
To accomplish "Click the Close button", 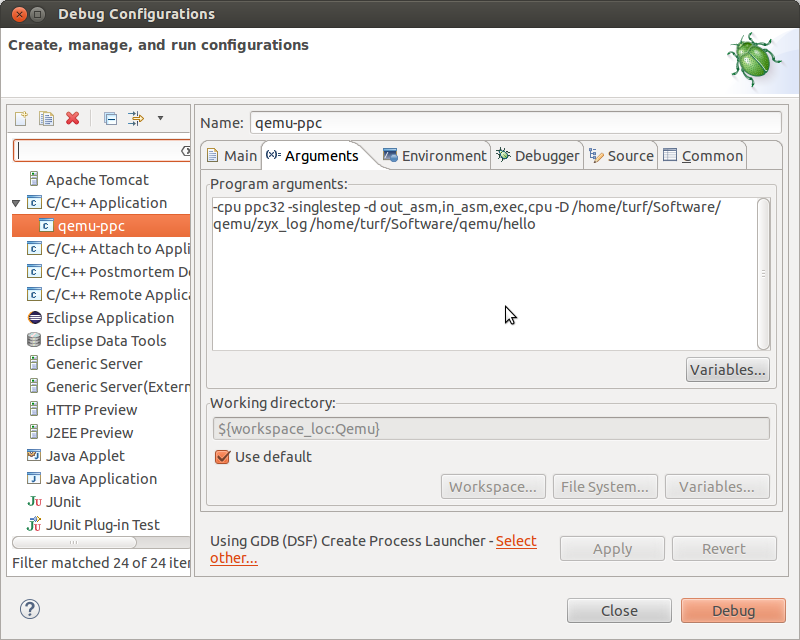I will (619, 611).
